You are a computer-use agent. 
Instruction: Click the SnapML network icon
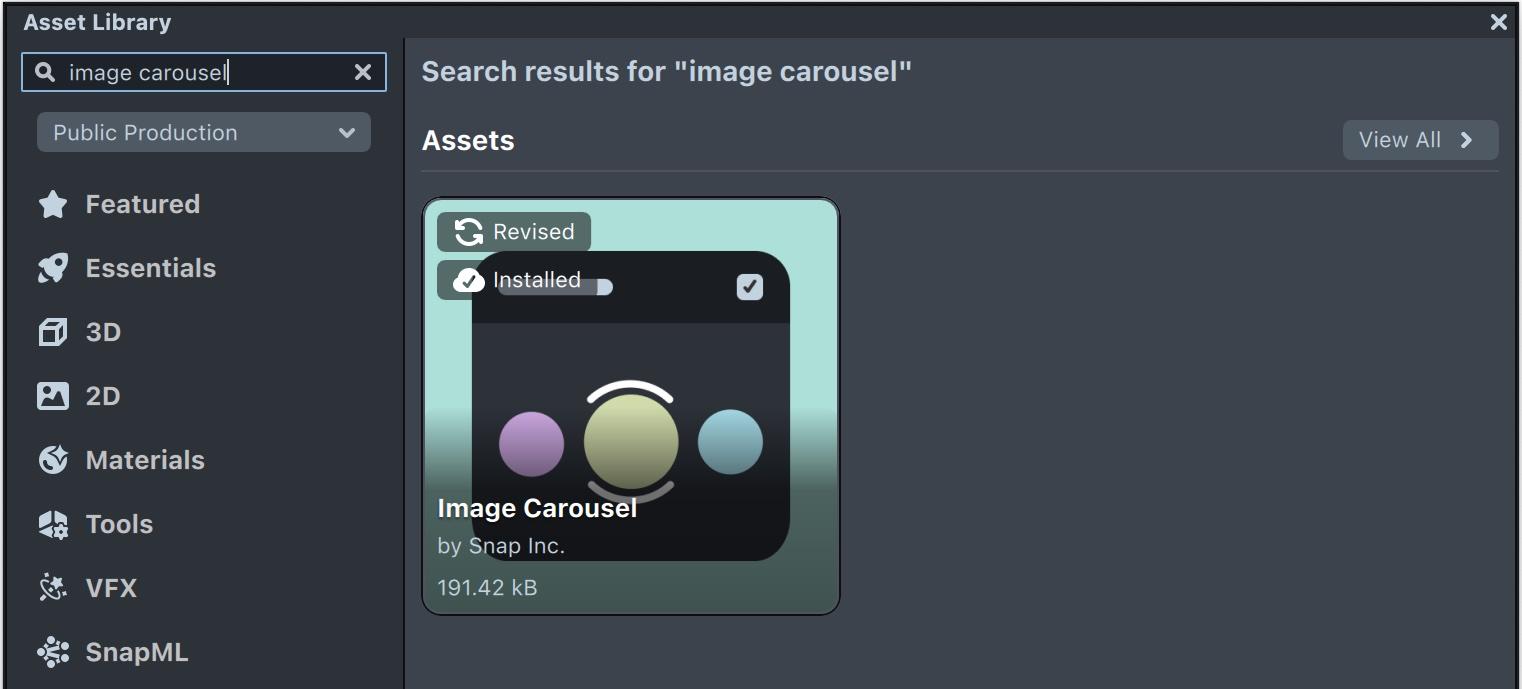[52, 652]
